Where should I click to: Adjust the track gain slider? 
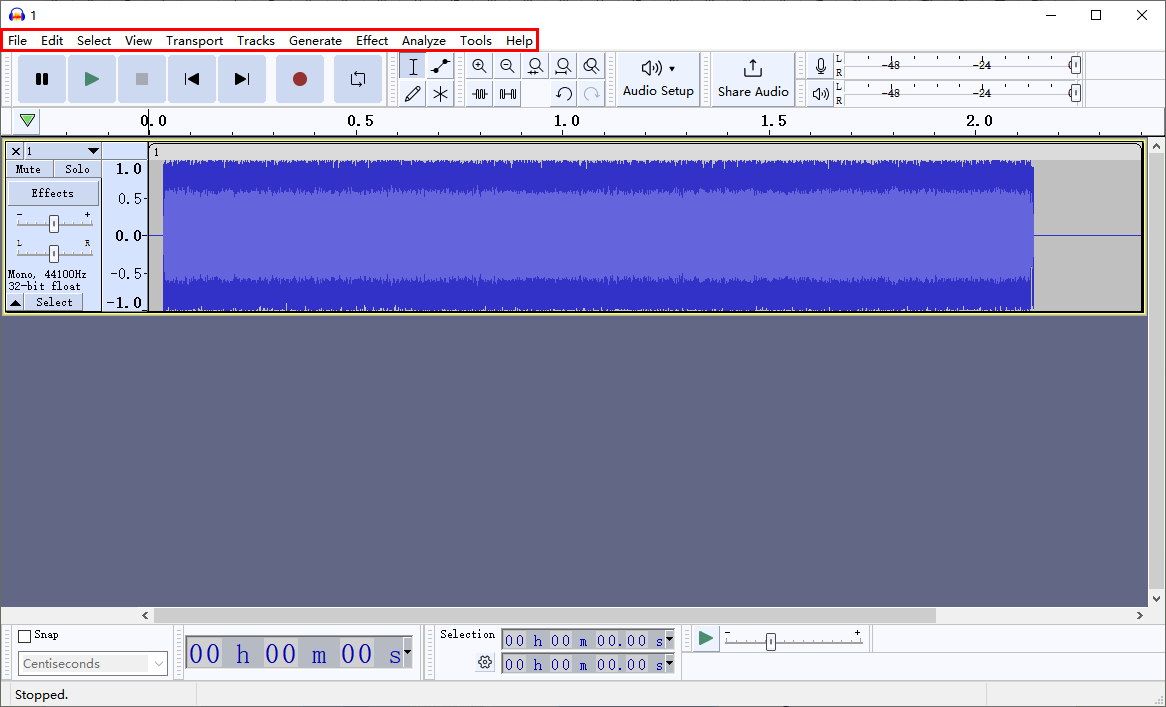coord(54,223)
